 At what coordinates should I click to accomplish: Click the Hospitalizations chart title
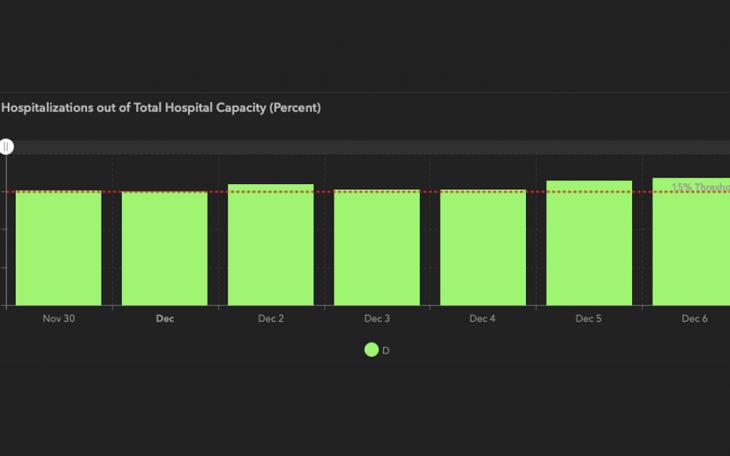(x=161, y=108)
